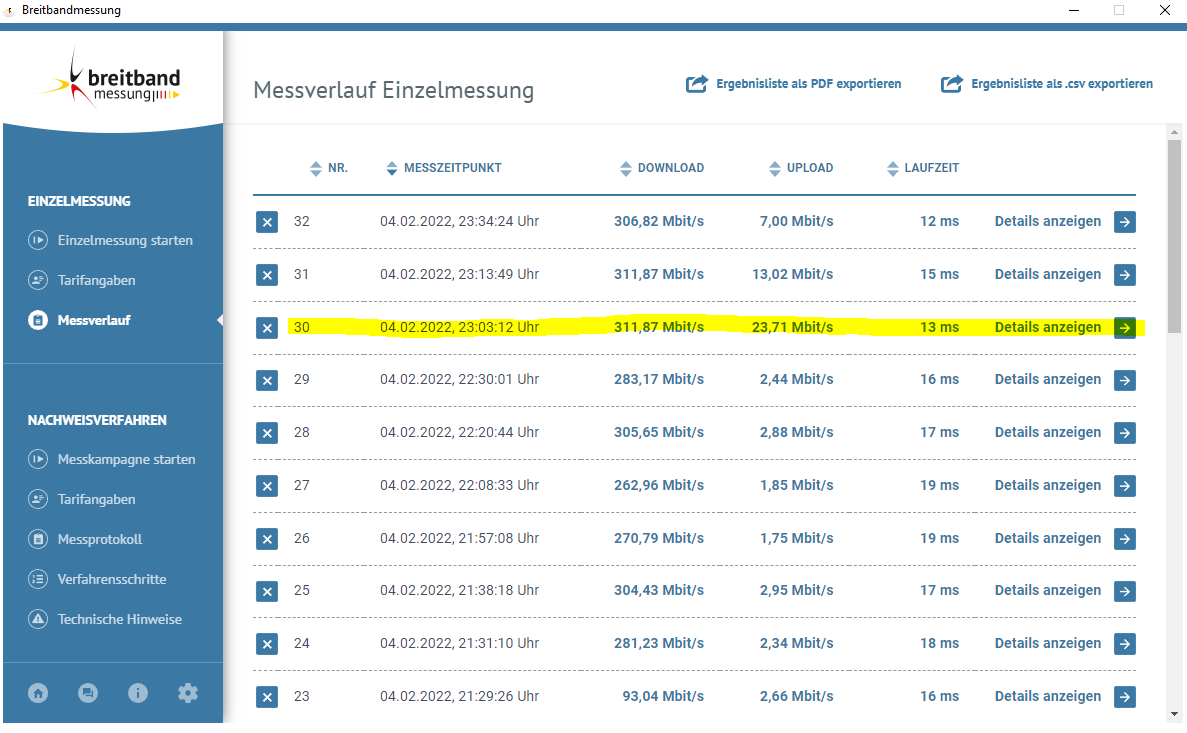Image resolution: width=1187 pixels, height=733 pixels.
Task: Open arrow button for measurement 28
Action: click(x=1125, y=433)
